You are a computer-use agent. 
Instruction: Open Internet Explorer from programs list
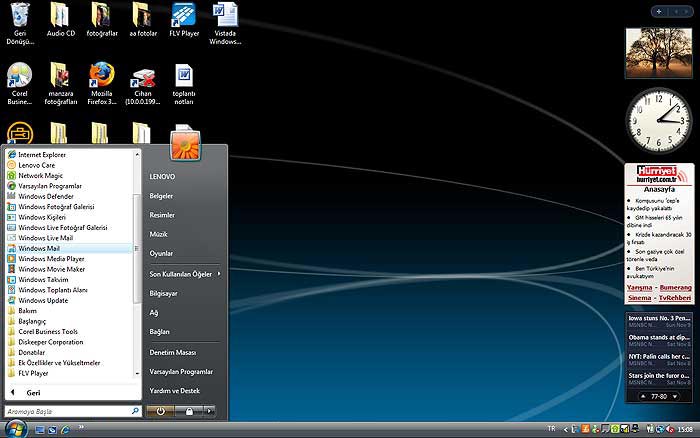pos(42,154)
